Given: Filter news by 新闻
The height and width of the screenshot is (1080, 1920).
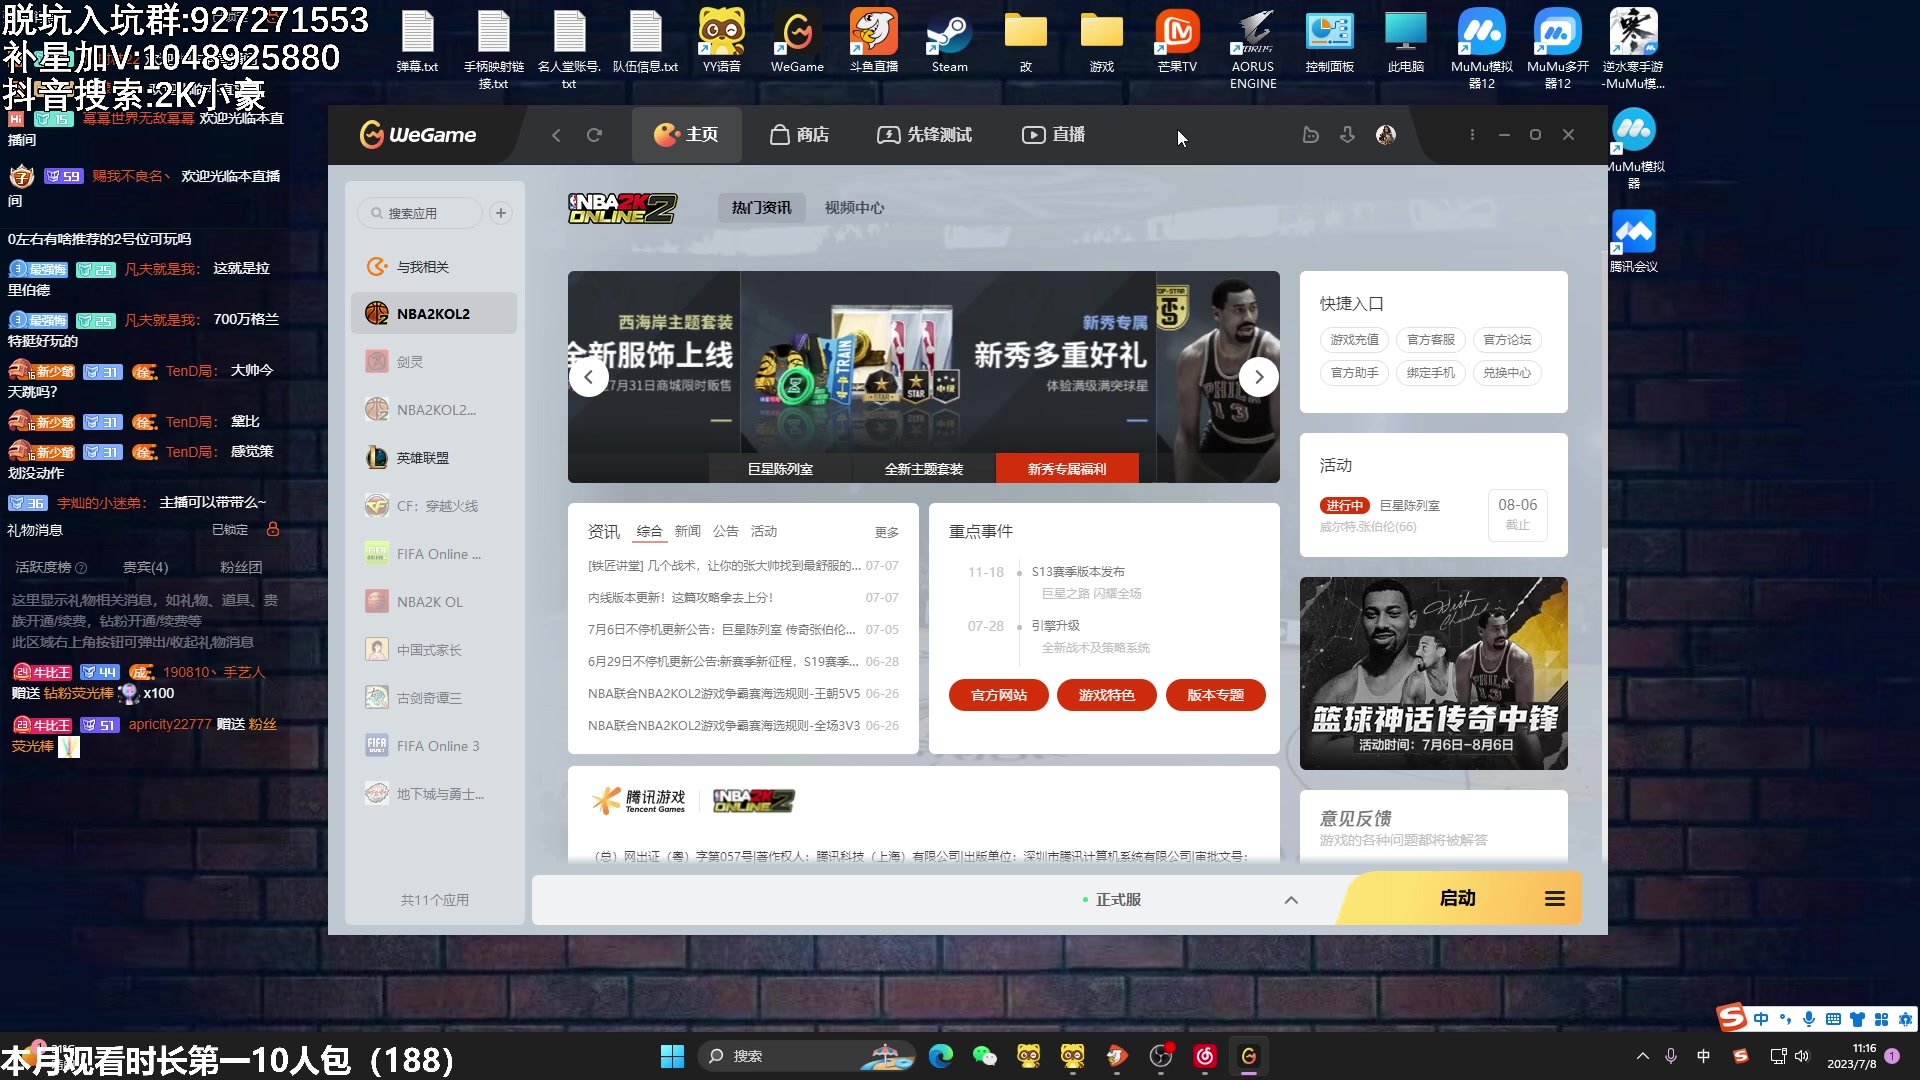Looking at the screenshot, I should tap(687, 531).
